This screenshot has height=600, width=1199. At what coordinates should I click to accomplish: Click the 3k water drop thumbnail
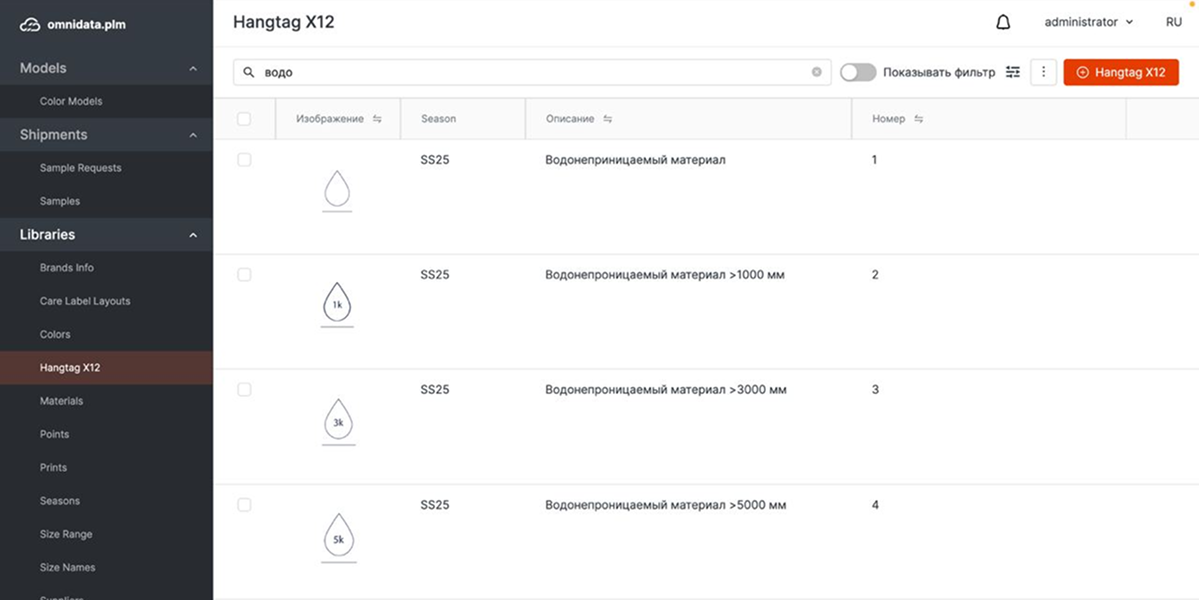pyautogui.click(x=338, y=421)
